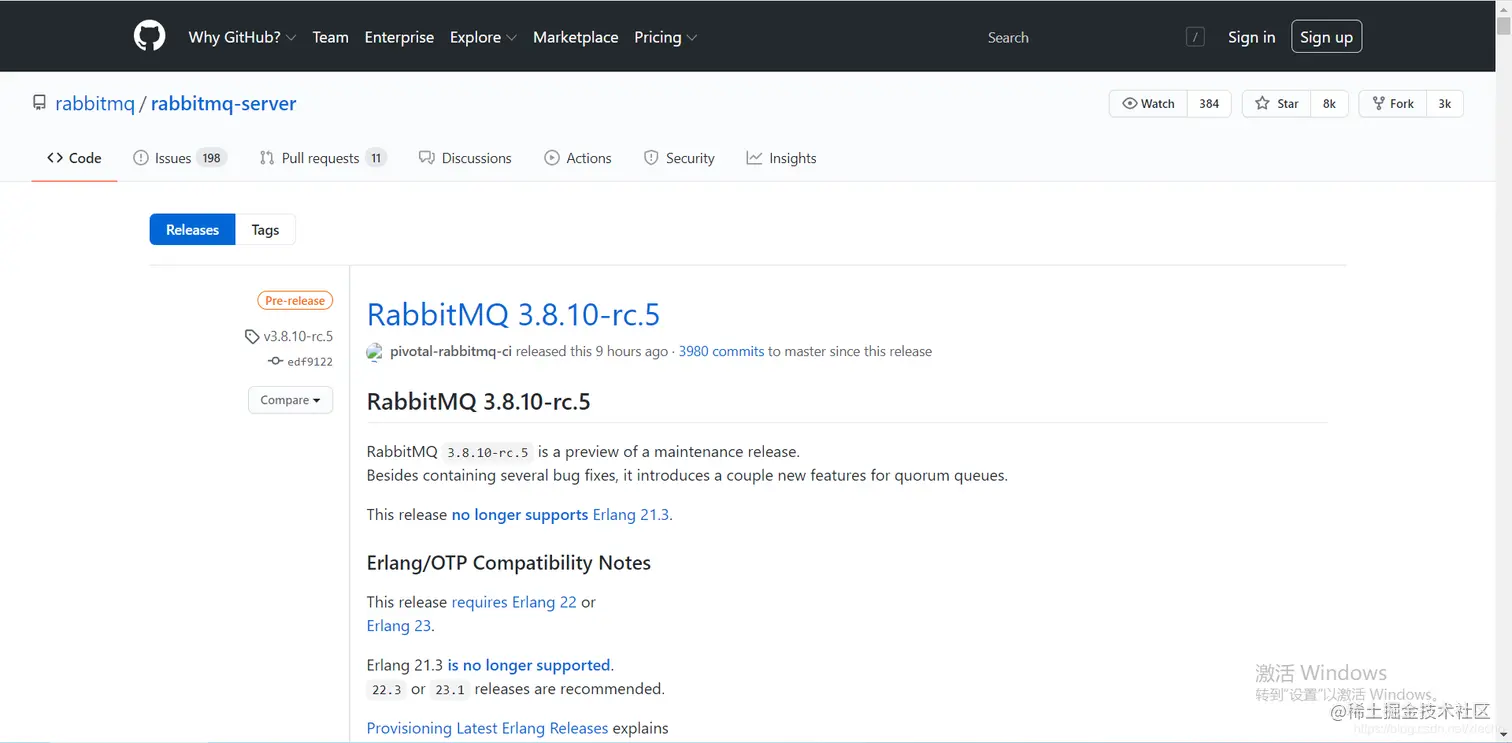Click the Insights graph icon
The width and height of the screenshot is (1512, 743).
click(x=754, y=158)
